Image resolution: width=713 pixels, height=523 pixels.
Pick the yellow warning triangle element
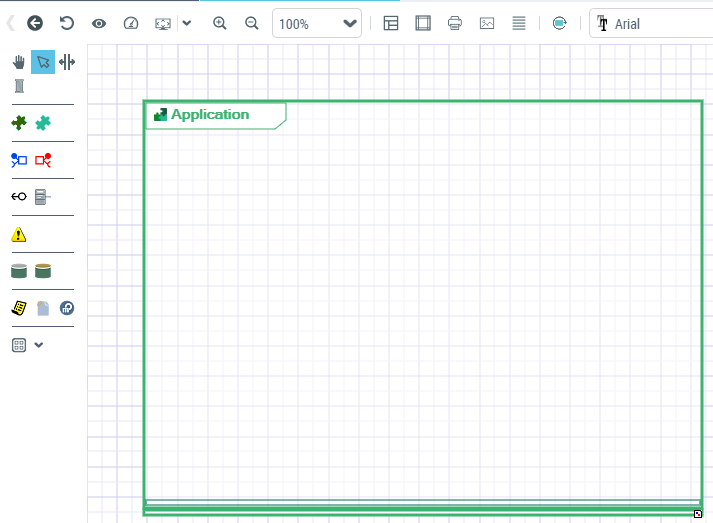click(19, 235)
